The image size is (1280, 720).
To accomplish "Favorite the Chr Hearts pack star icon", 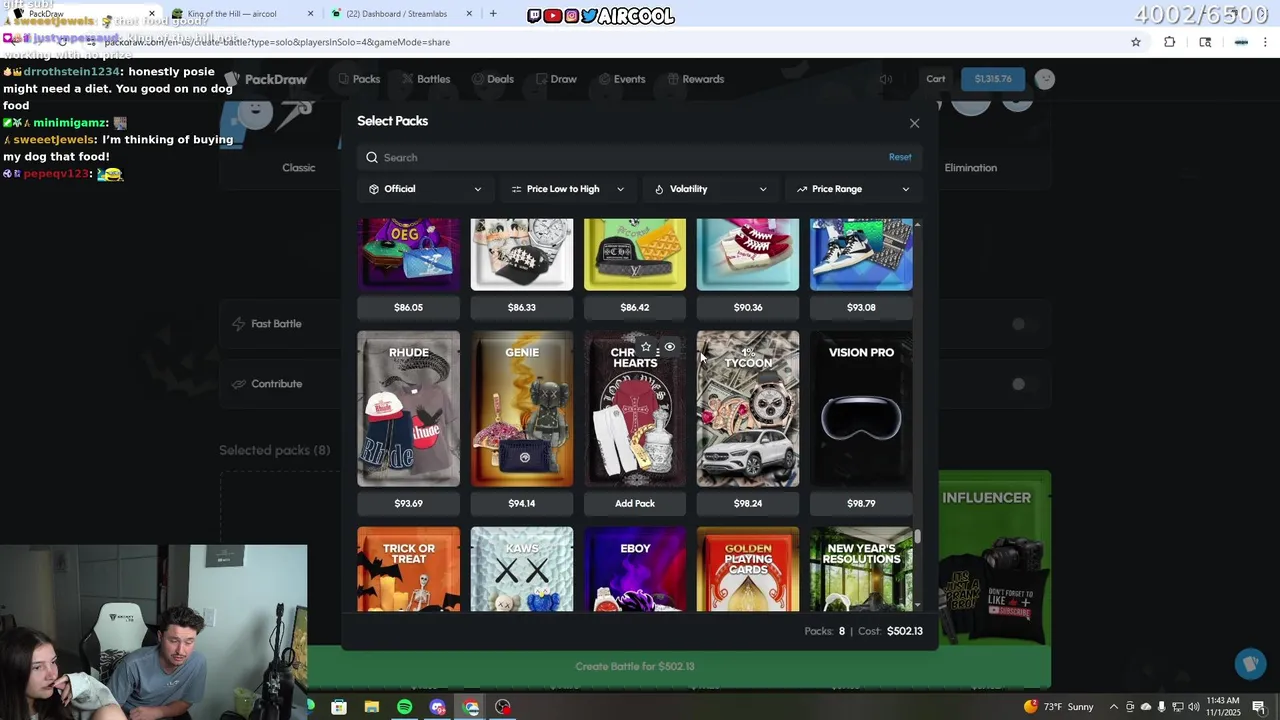I will coord(646,347).
